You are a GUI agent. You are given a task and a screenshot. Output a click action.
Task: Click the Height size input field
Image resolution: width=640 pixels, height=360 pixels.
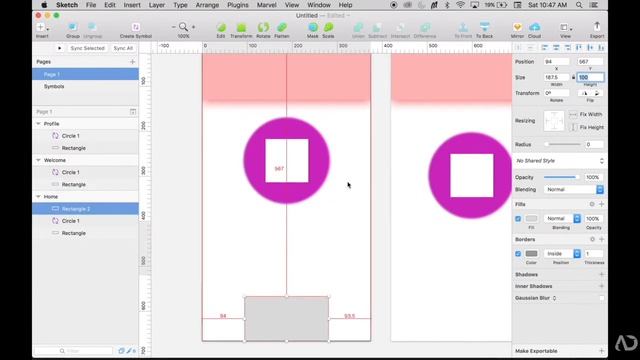[x=590, y=77]
